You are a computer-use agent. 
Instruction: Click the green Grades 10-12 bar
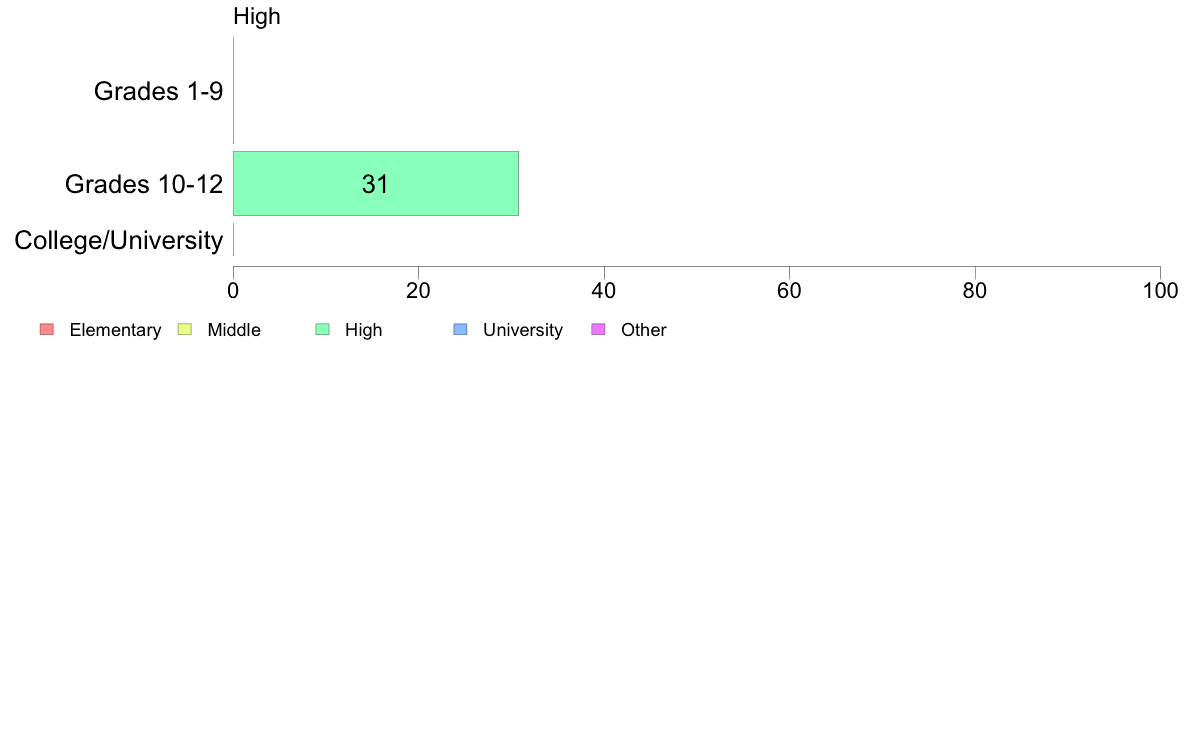click(376, 183)
